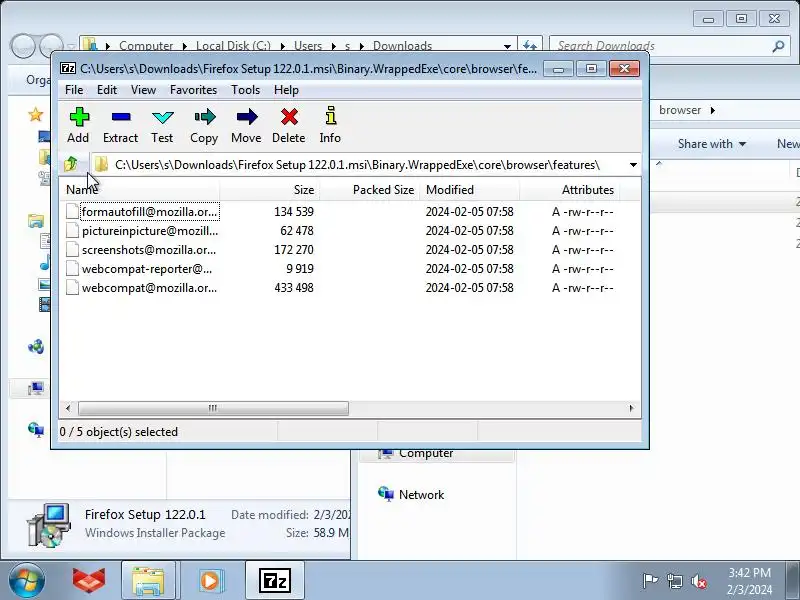This screenshot has width=800, height=600.
Task: Go up one folder level in 7-Zip
Action: coord(70,164)
